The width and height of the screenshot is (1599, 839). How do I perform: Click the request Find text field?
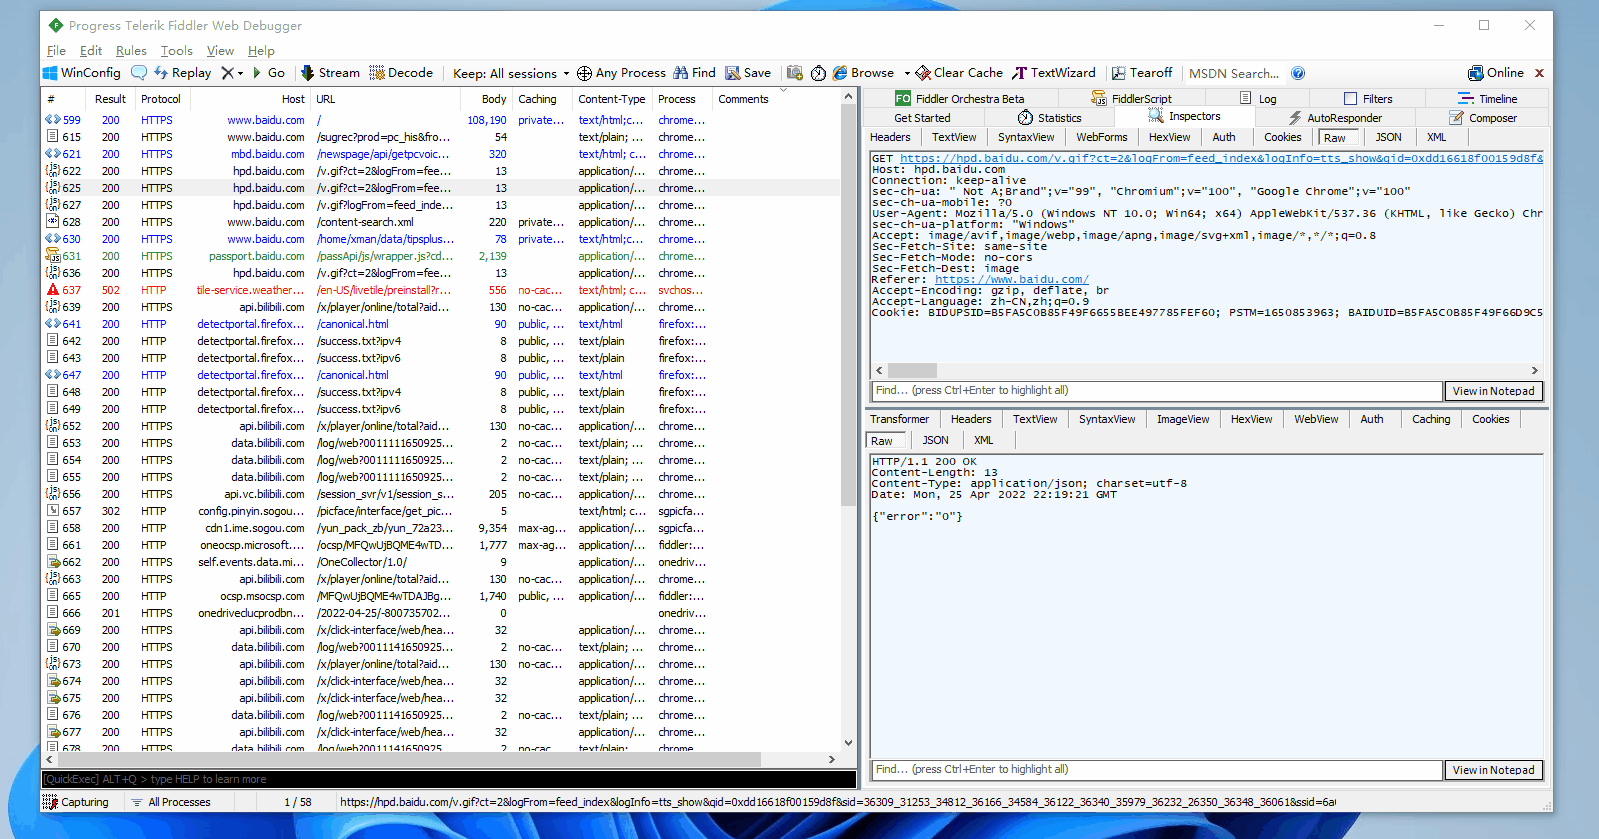click(1157, 391)
